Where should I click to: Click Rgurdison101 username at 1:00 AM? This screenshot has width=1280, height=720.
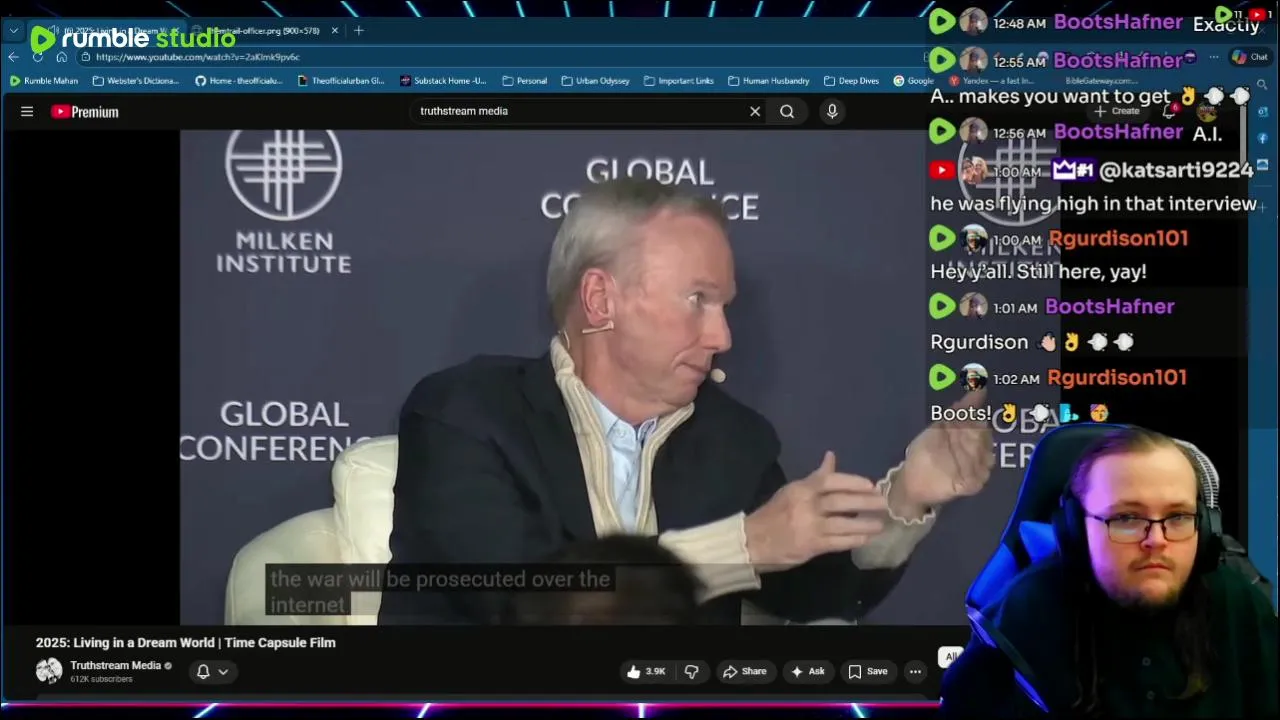coord(1118,238)
